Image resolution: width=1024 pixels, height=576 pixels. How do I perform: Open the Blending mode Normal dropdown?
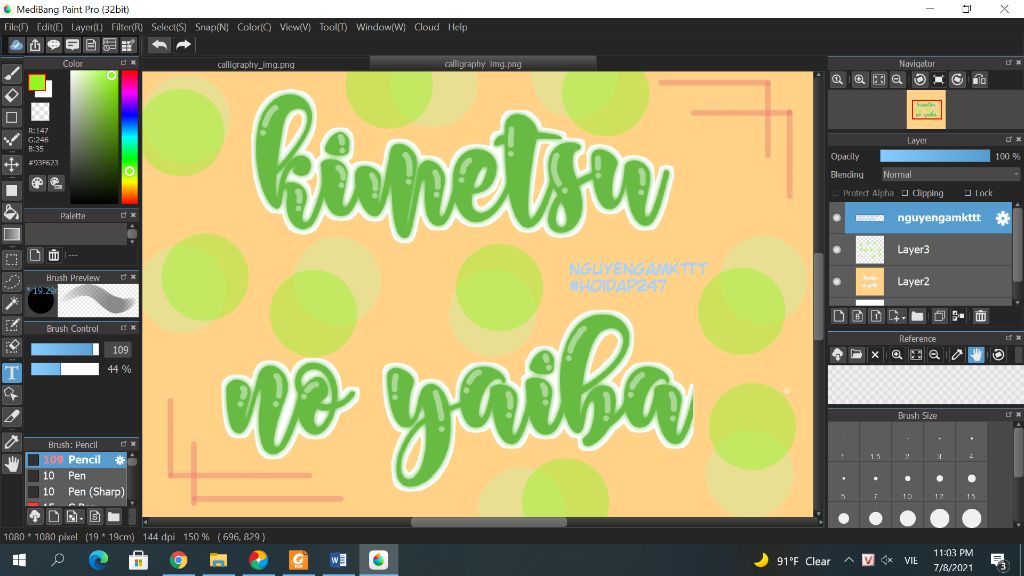point(950,174)
